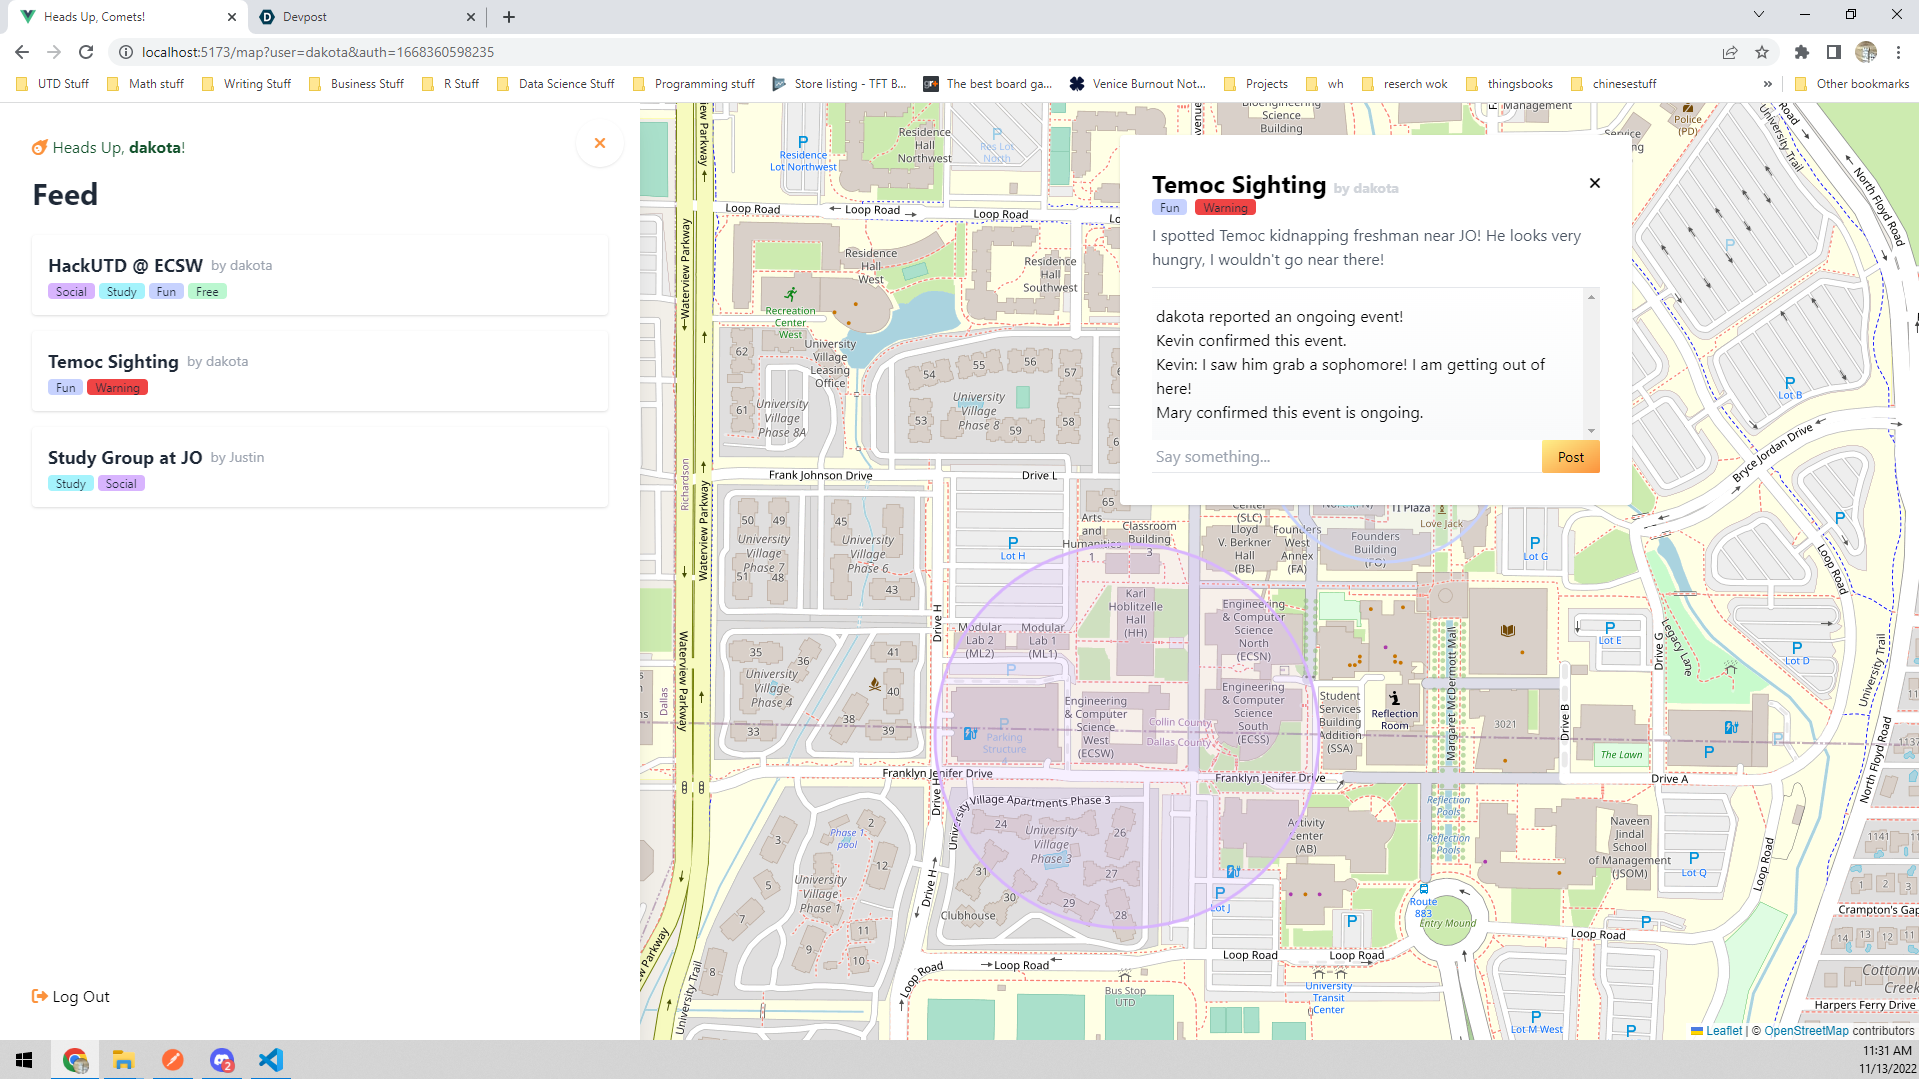This screenshot has width=1919, height=1079.
Task: Open the OpenStreetMap attribution link
Action: [1807, 1030]
